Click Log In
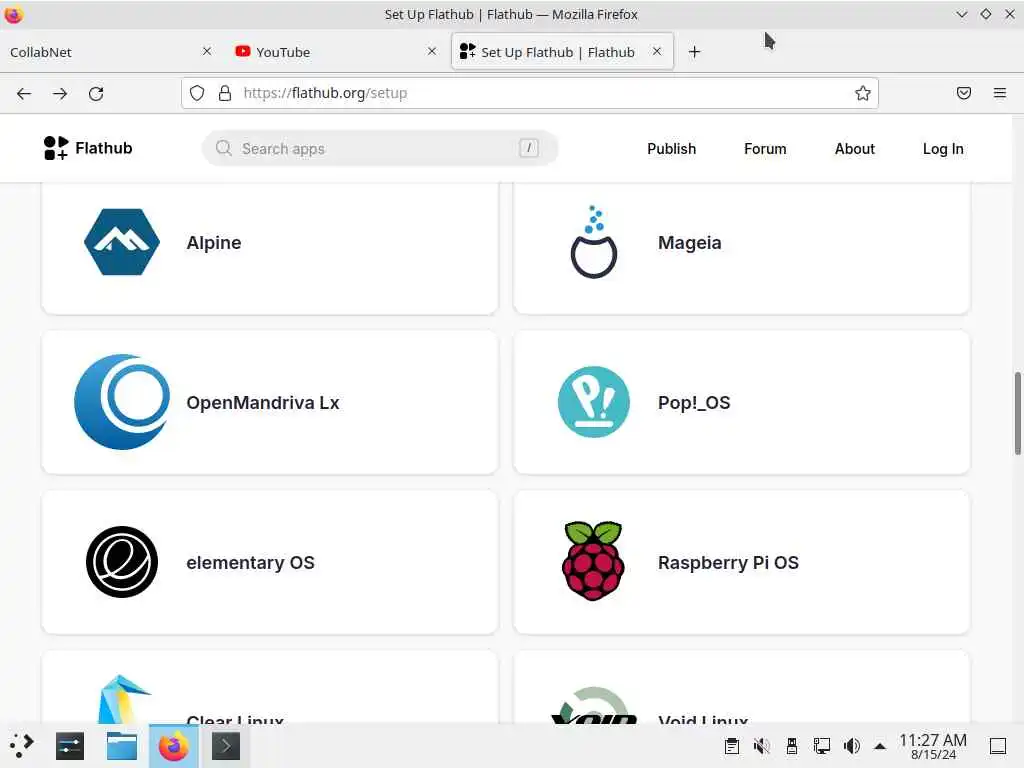The width and height of the screenshot is (1024, 768). (943, 149)
